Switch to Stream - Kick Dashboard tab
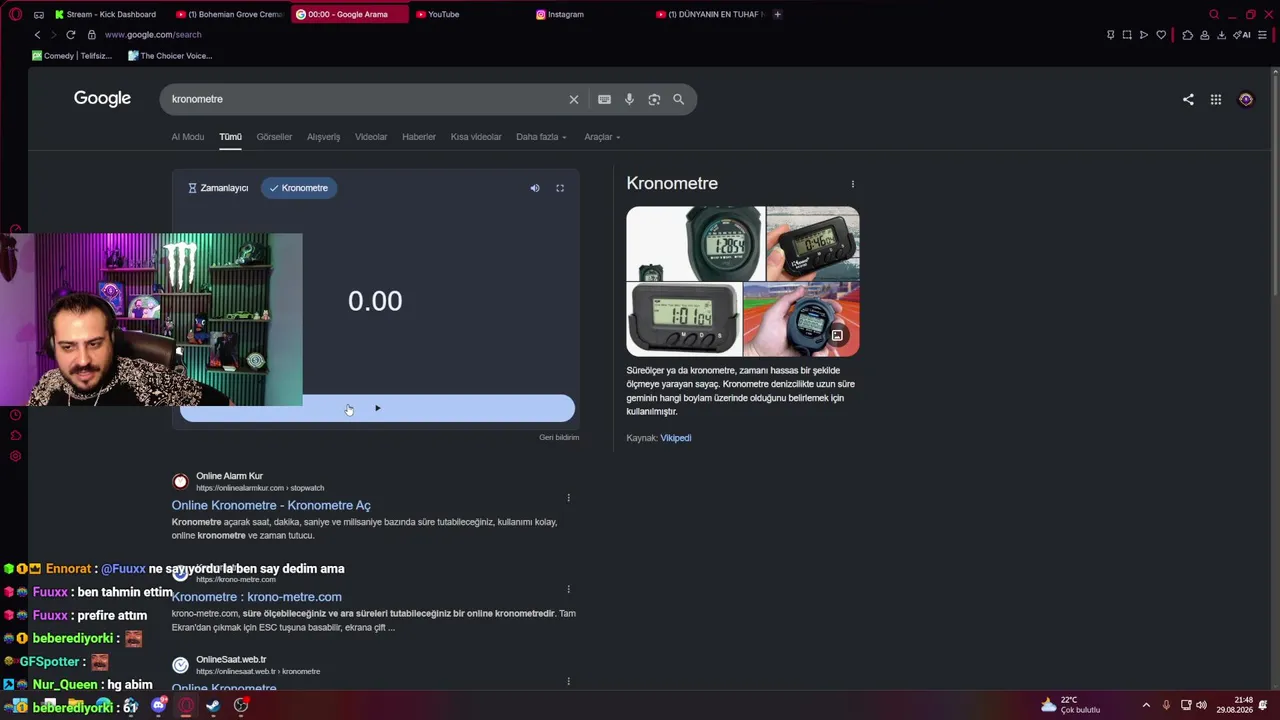The height and width of the screenshot is (720, 1280). click(x=106, y=15)
